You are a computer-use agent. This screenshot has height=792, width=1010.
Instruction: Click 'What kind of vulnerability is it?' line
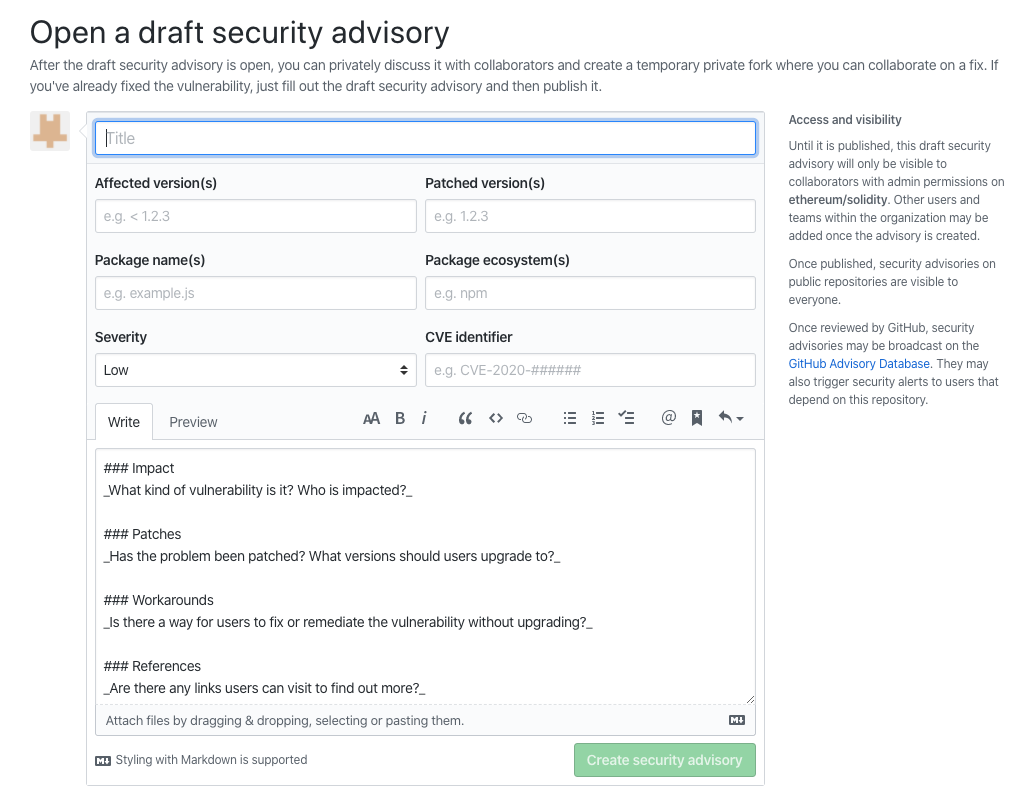[x=258, y=491]
